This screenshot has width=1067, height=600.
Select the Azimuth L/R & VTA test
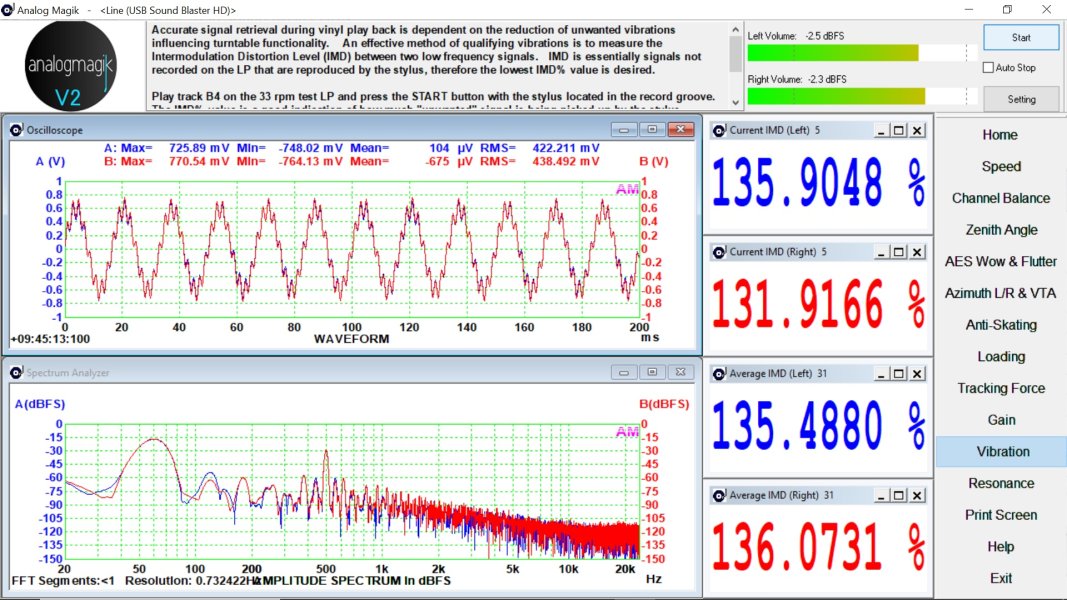click(1000, 293)
